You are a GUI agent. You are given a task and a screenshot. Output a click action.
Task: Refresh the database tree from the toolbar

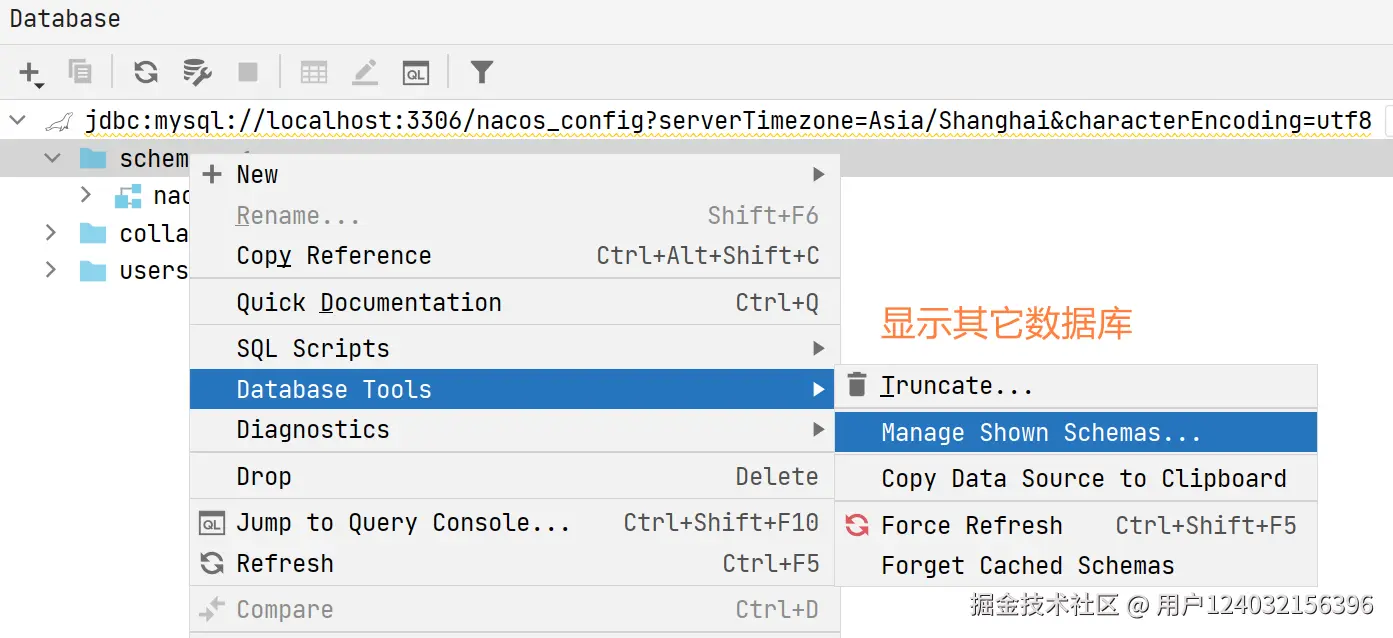[146, 72]
